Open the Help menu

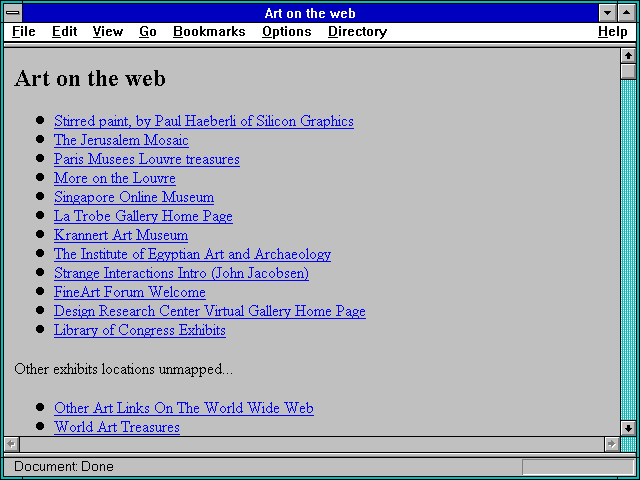(x=613, y=31)
